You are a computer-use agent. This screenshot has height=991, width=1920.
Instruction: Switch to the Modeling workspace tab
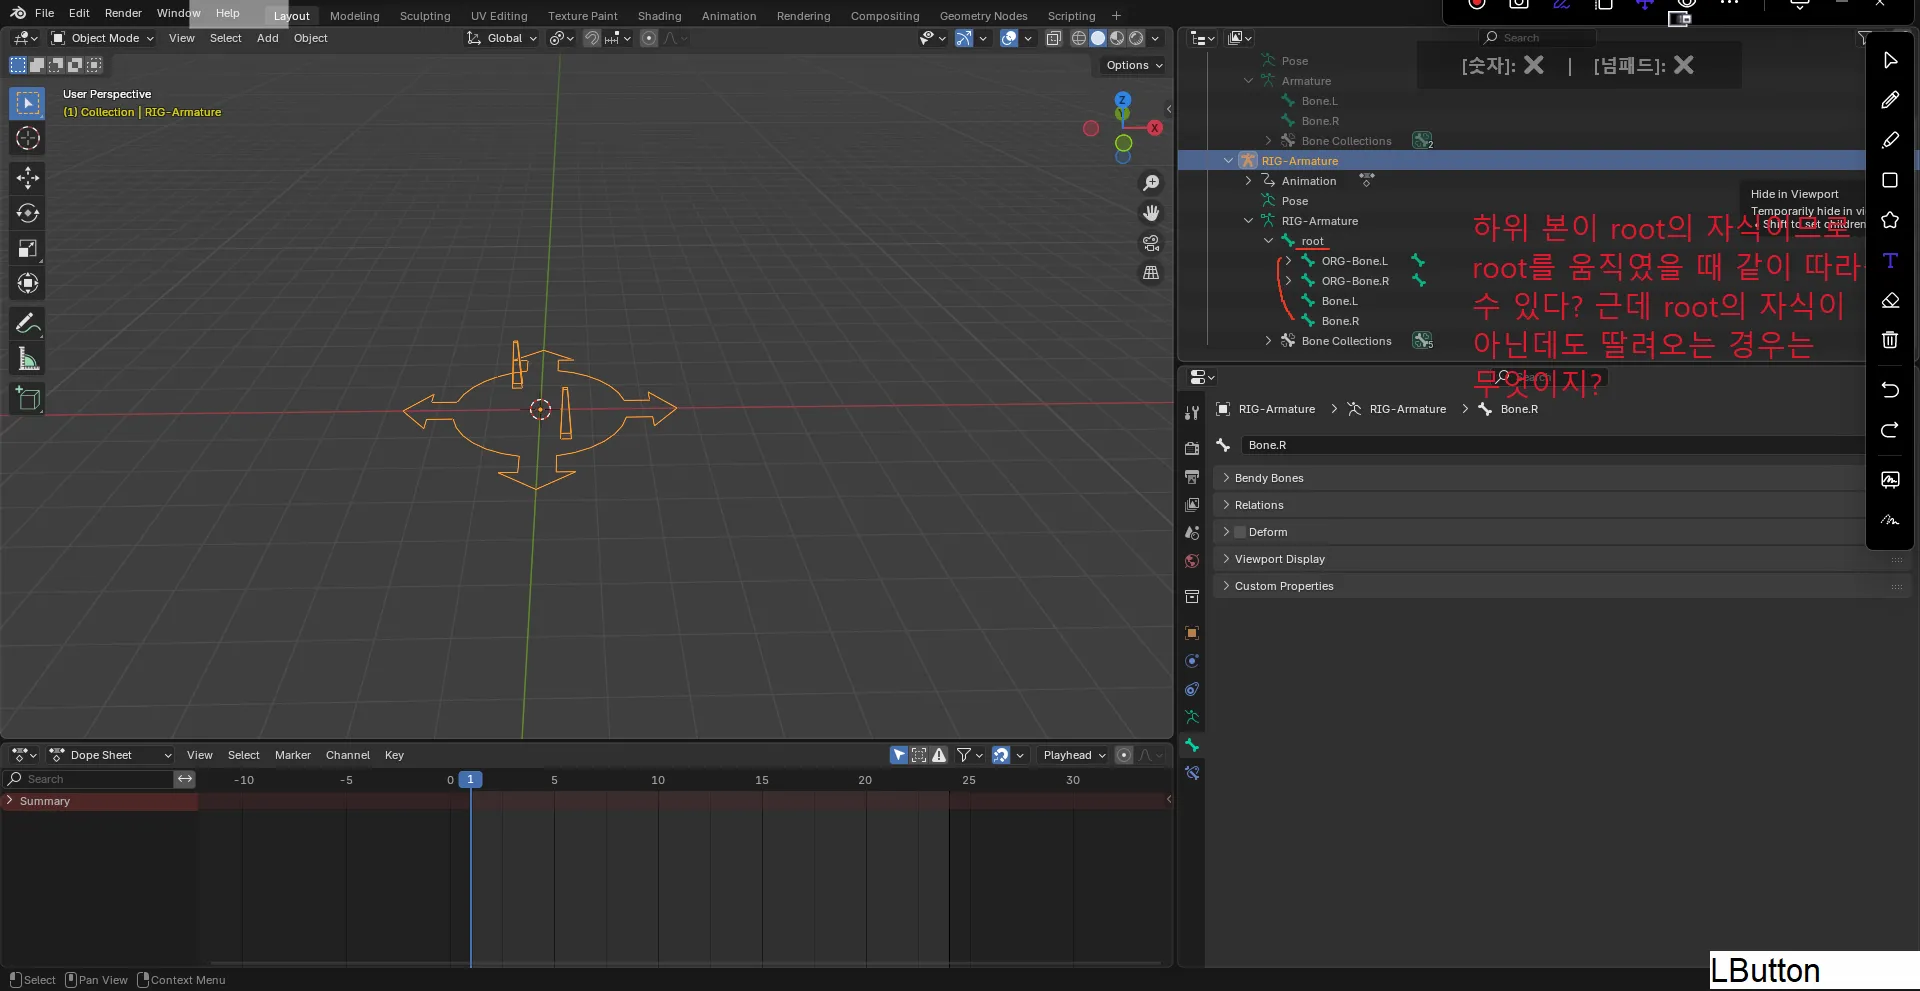pos(355,16)
